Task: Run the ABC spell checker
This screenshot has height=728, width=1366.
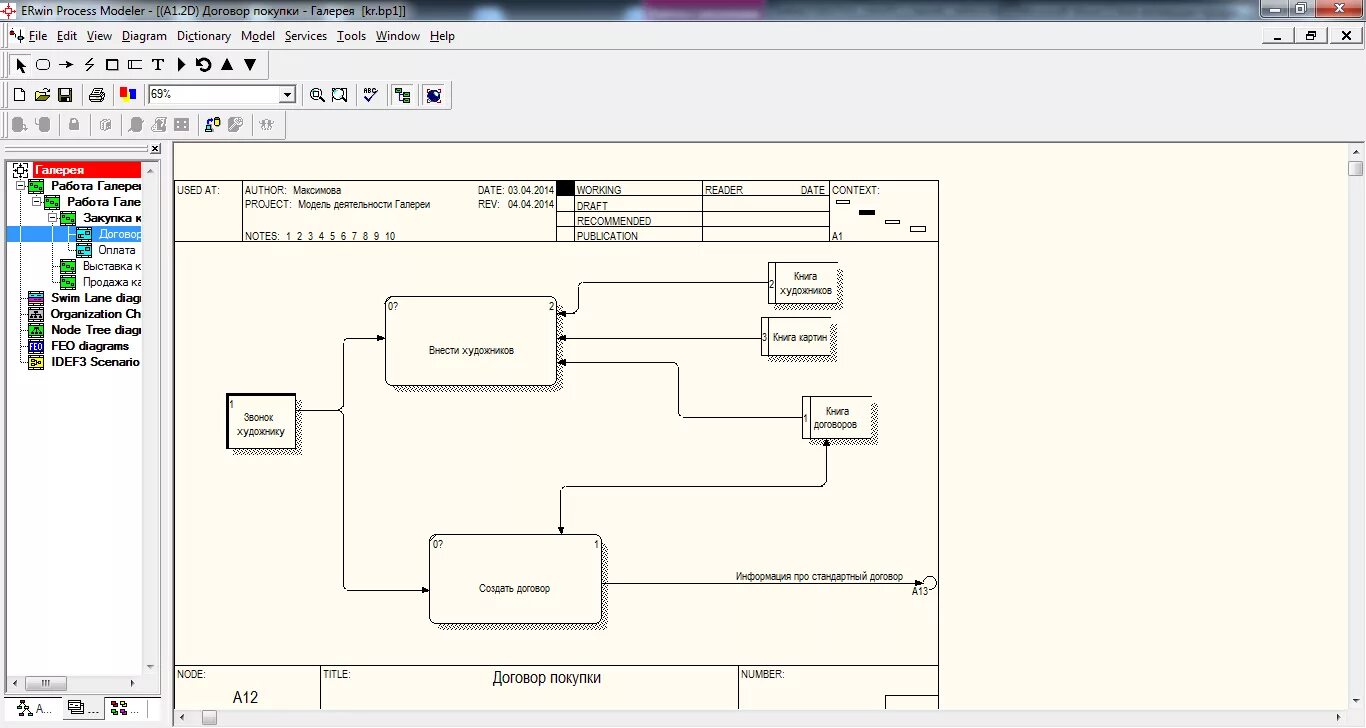Action: tap(371, 95)
